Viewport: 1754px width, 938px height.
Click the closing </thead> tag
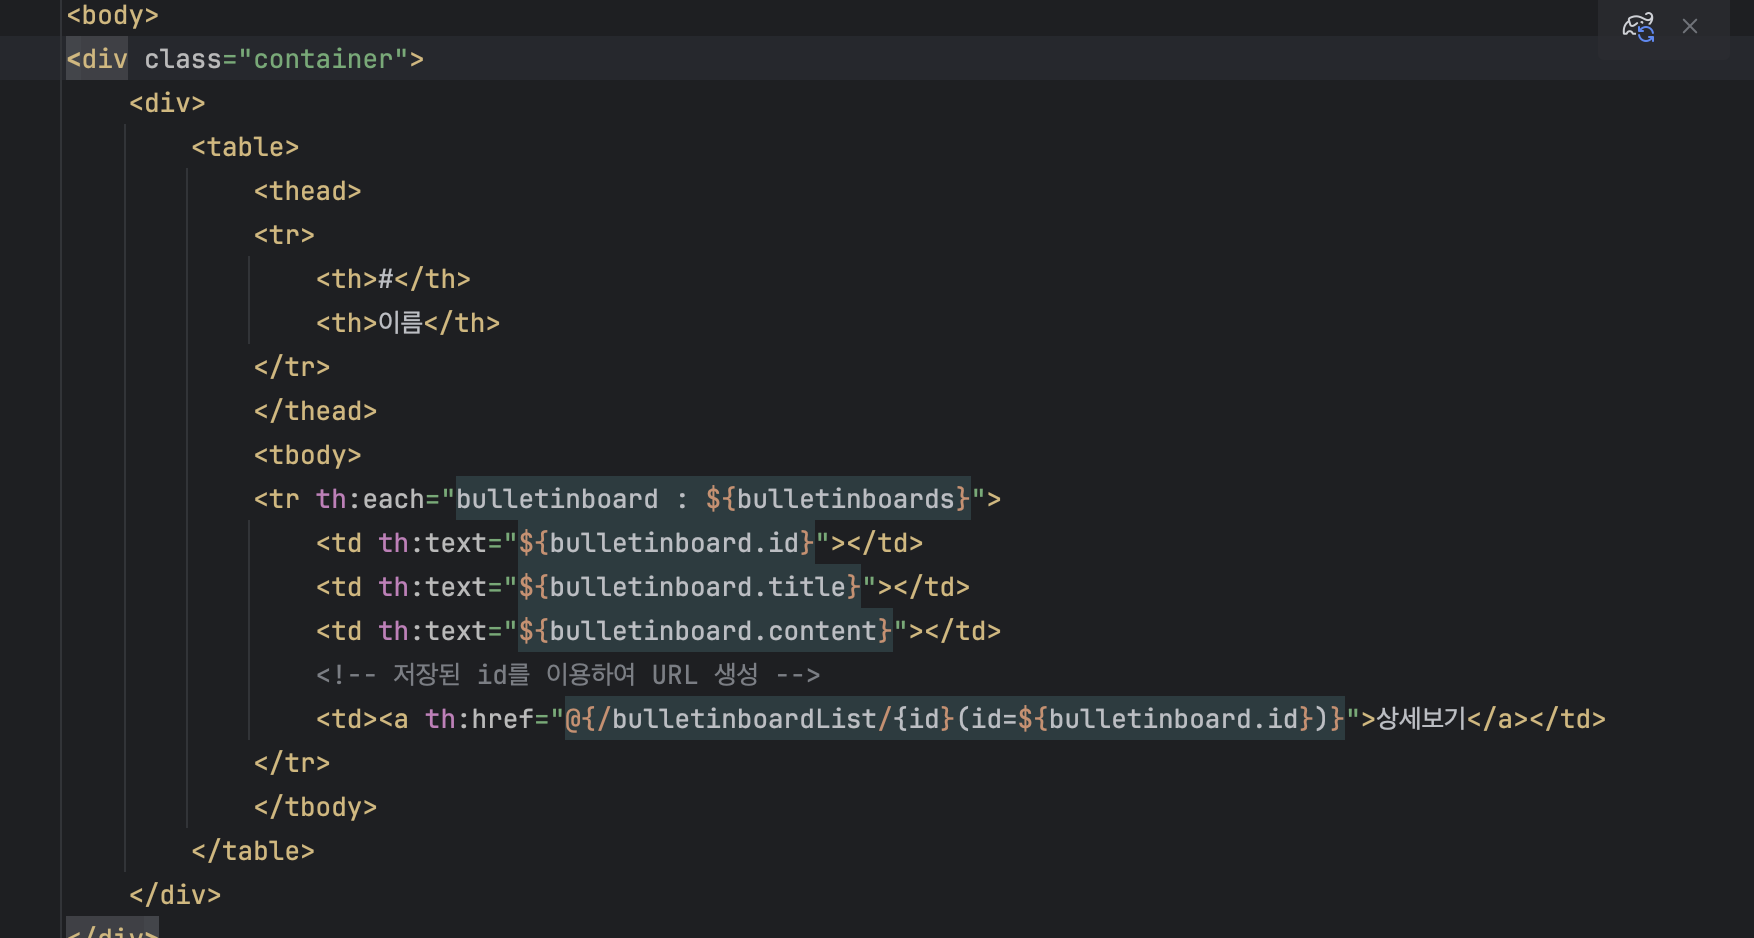[x=315, y=411]
